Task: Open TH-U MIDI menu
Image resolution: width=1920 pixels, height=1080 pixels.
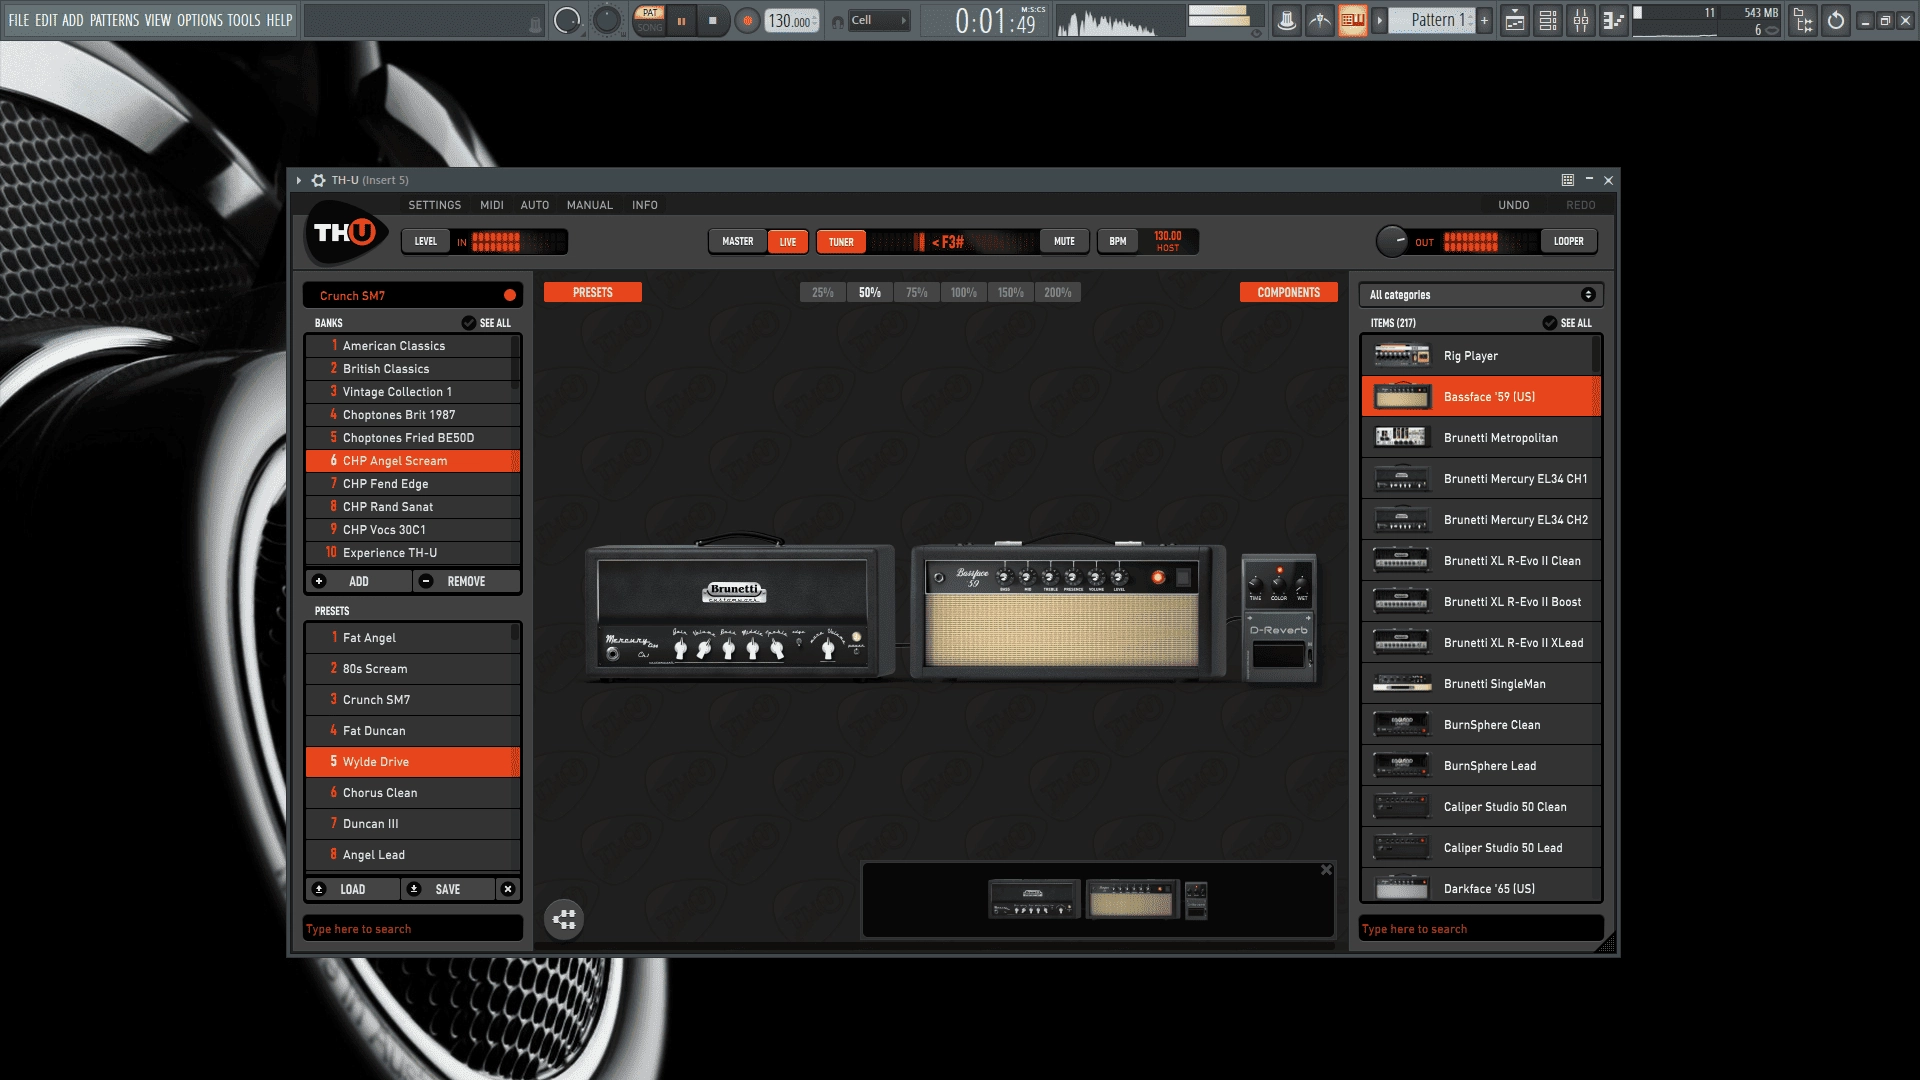Action: [492, 205]
